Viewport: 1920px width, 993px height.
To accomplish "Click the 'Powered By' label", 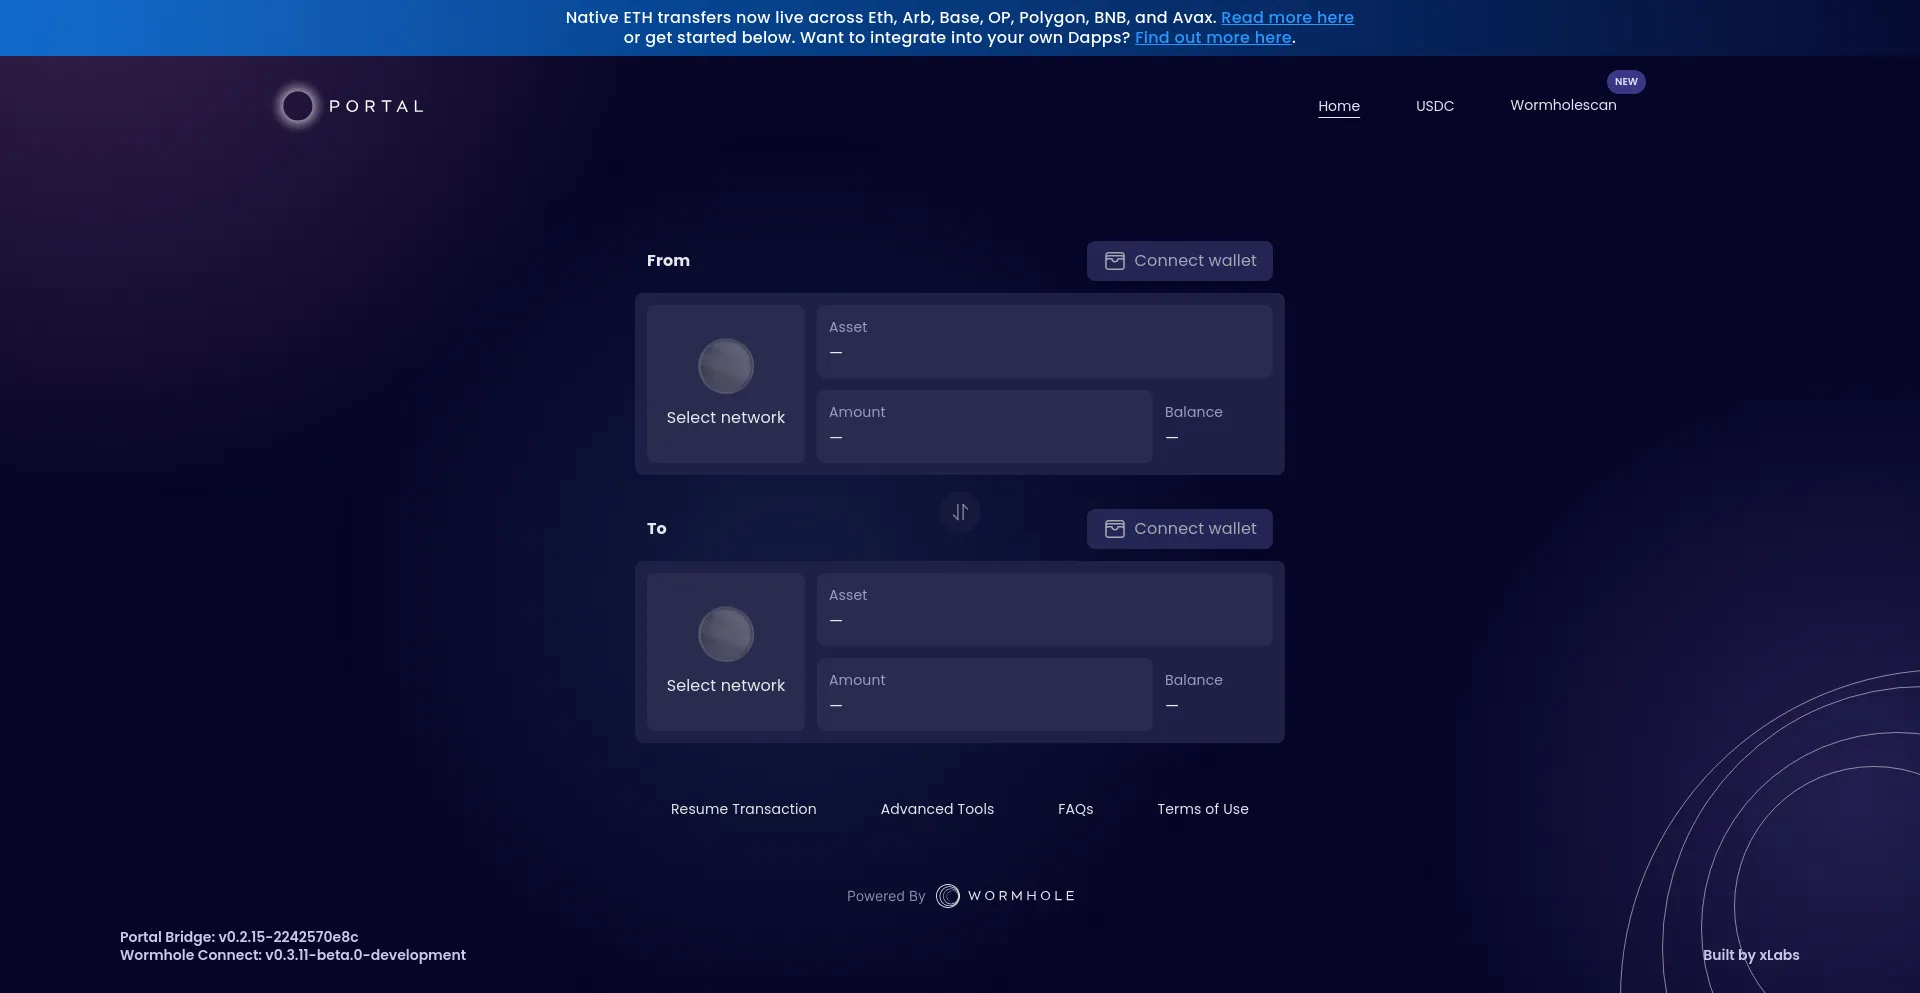I will pyautogui.click(x=886, y=896).
